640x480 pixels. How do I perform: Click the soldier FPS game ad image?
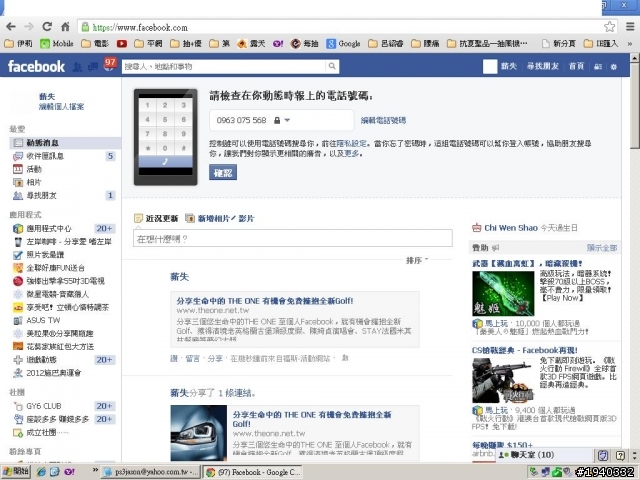coord(503,380)
